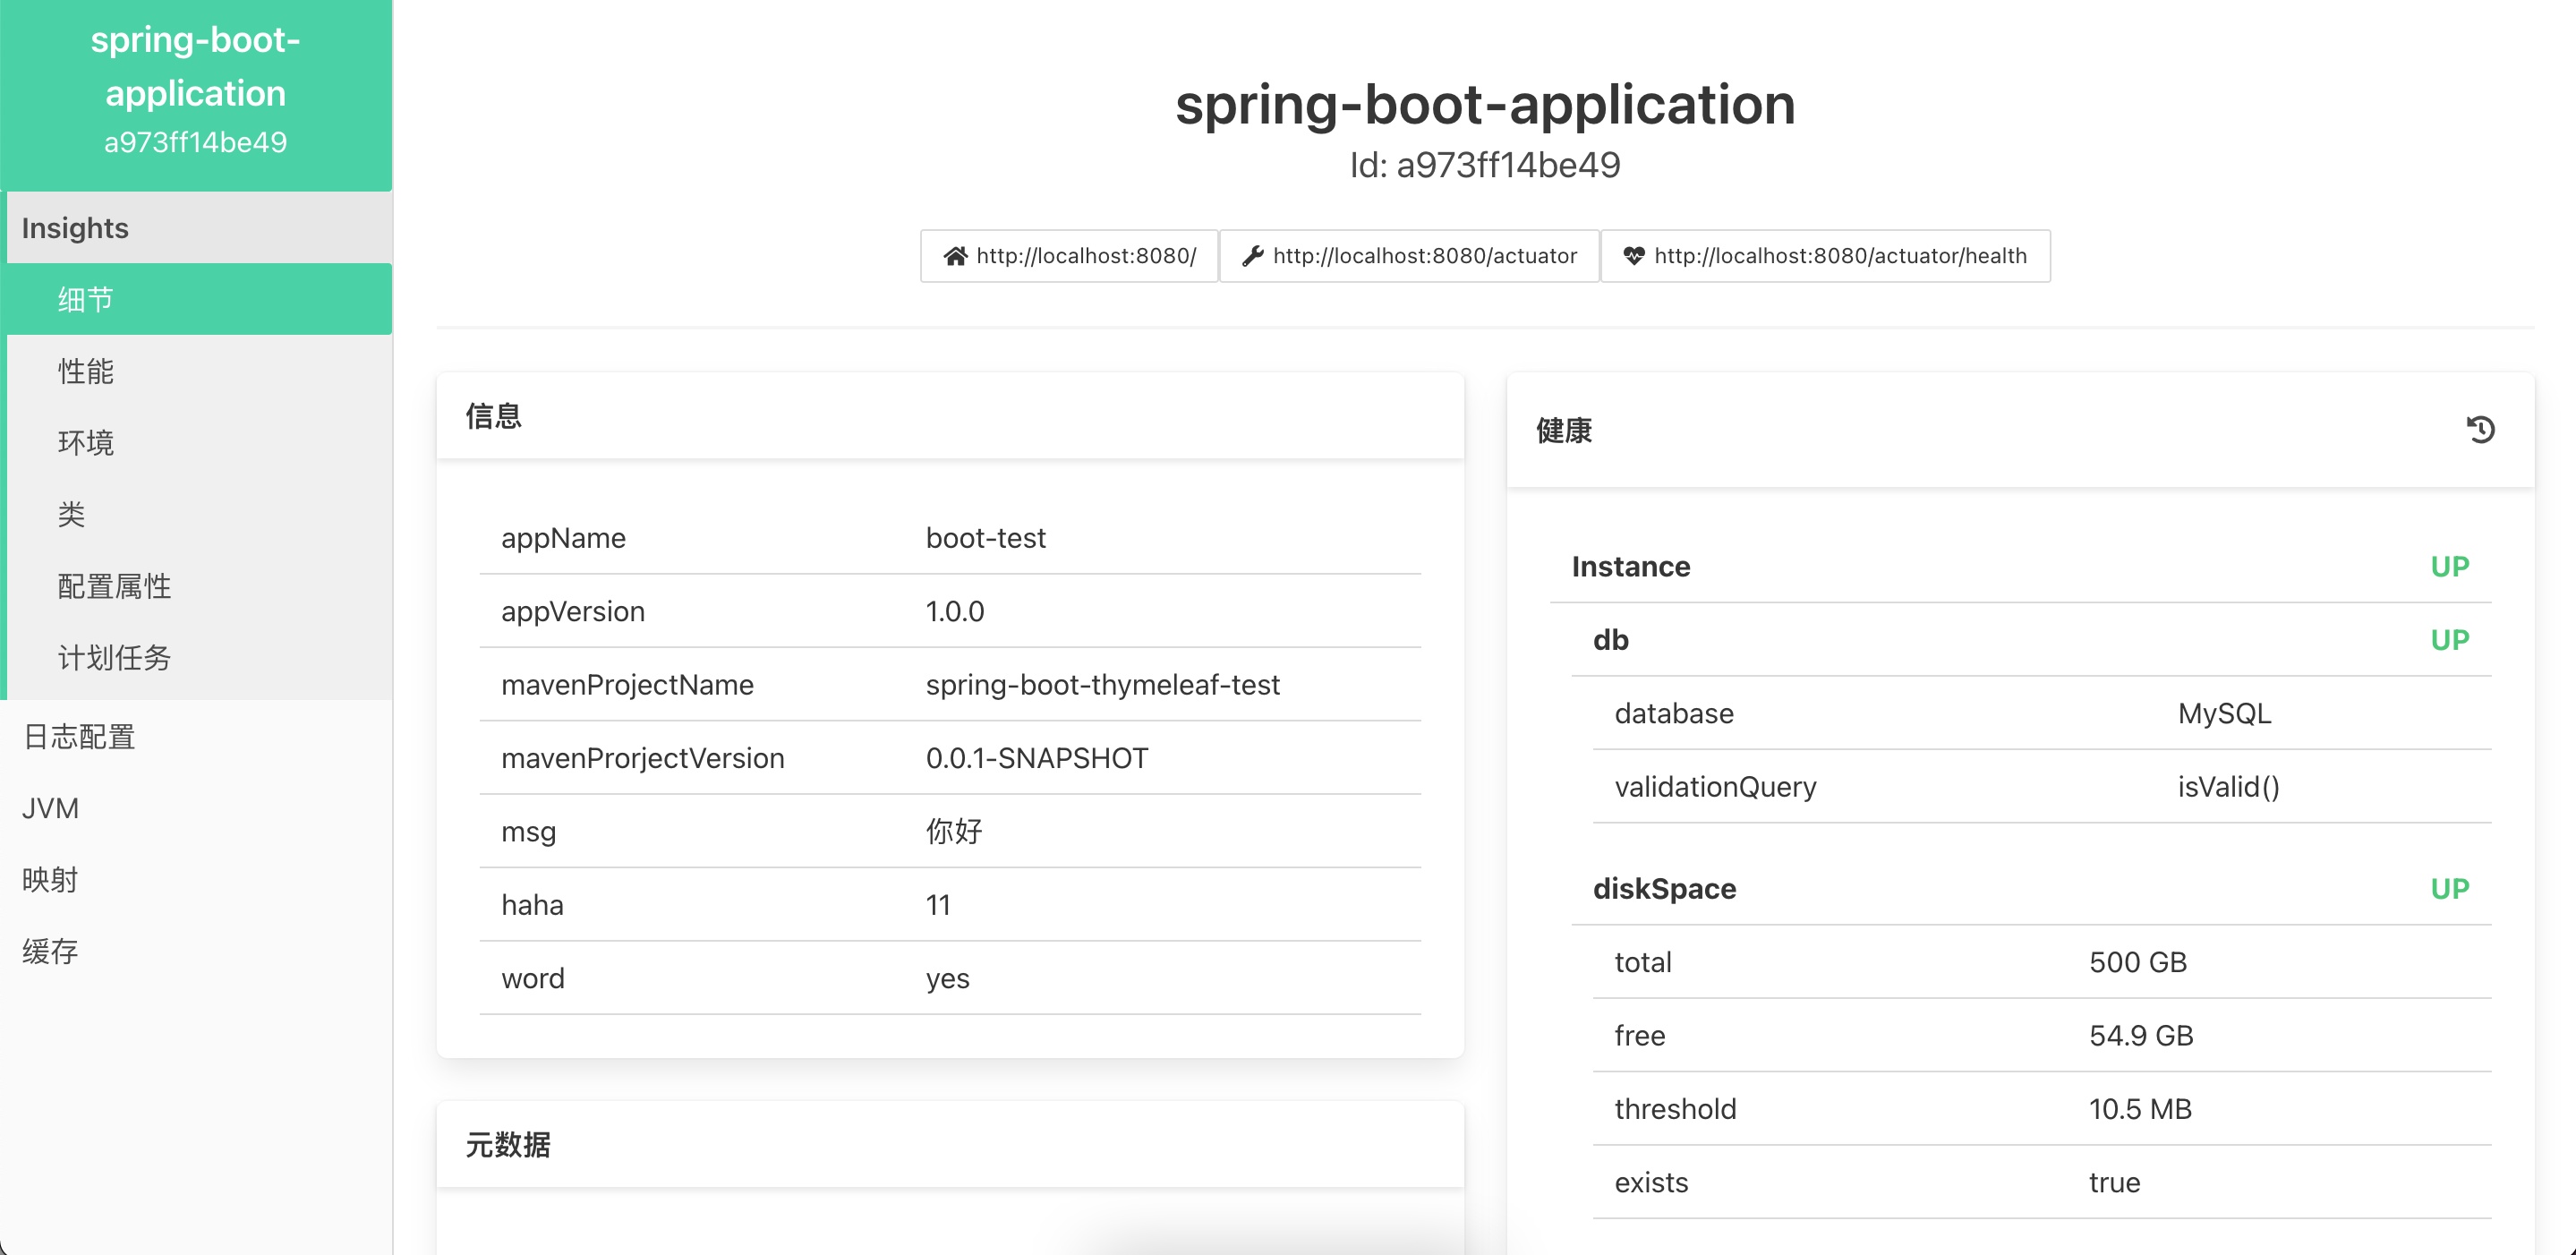This screenshot has width=2576, height=1255.
Task: Click the db health UP status
Action: coord(2448,640)
